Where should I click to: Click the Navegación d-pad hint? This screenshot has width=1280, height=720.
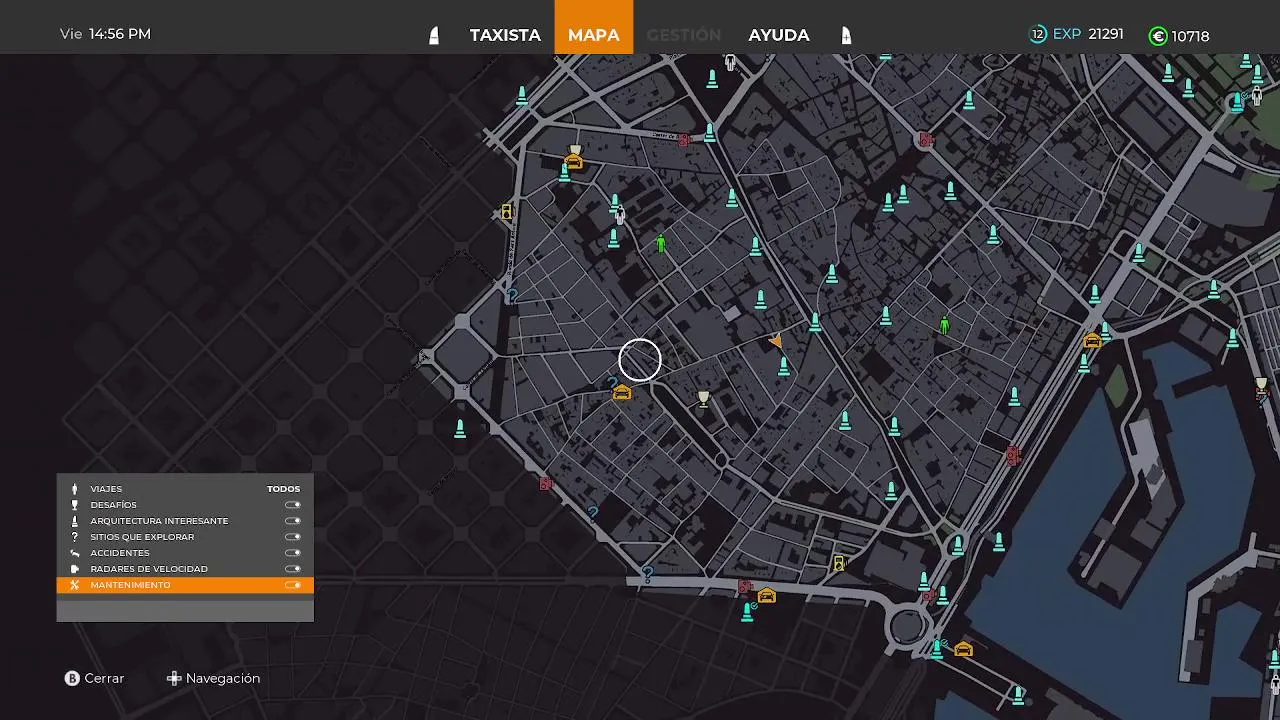click(213, 678)
